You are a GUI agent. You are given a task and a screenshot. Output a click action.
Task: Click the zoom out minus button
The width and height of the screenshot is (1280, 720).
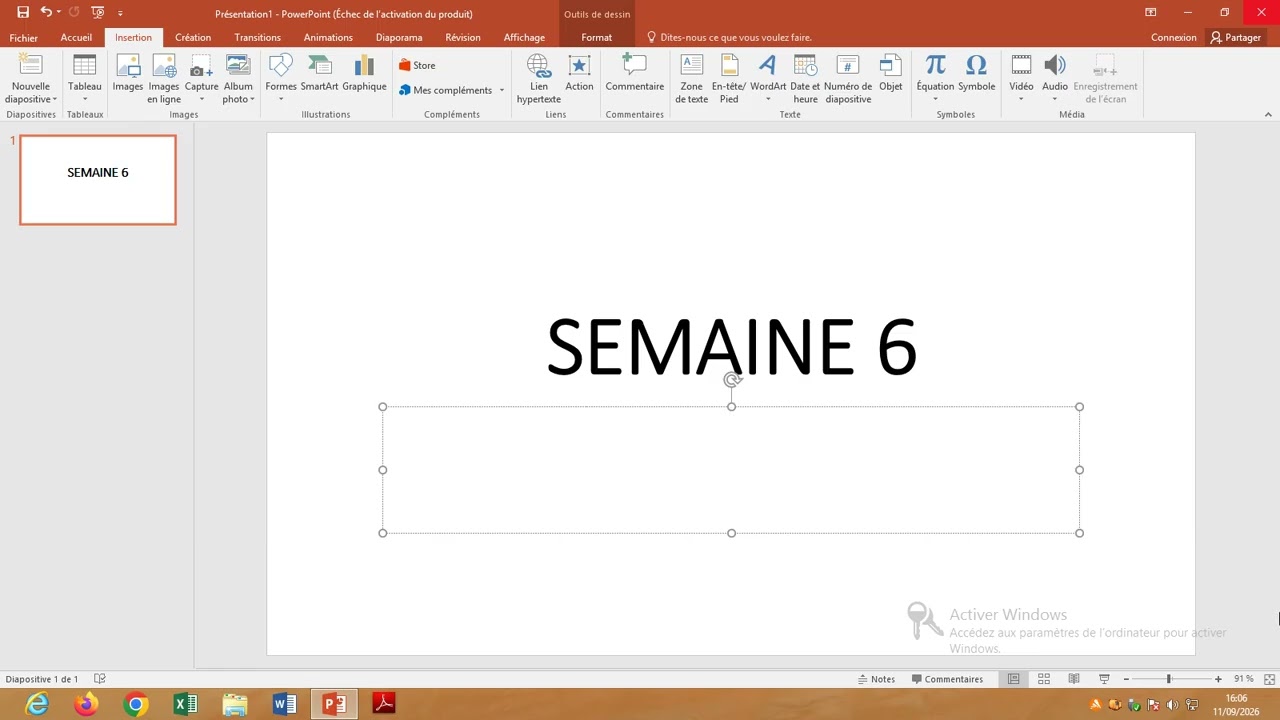(1126, 679)
